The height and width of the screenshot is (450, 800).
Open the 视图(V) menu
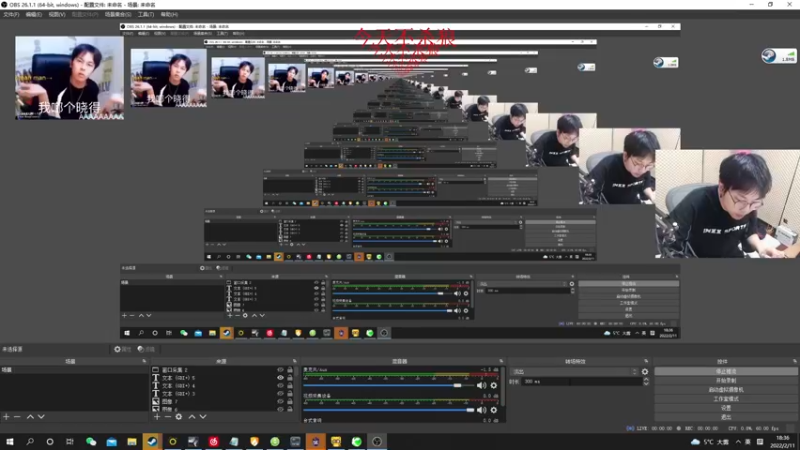tap(57, 14)
